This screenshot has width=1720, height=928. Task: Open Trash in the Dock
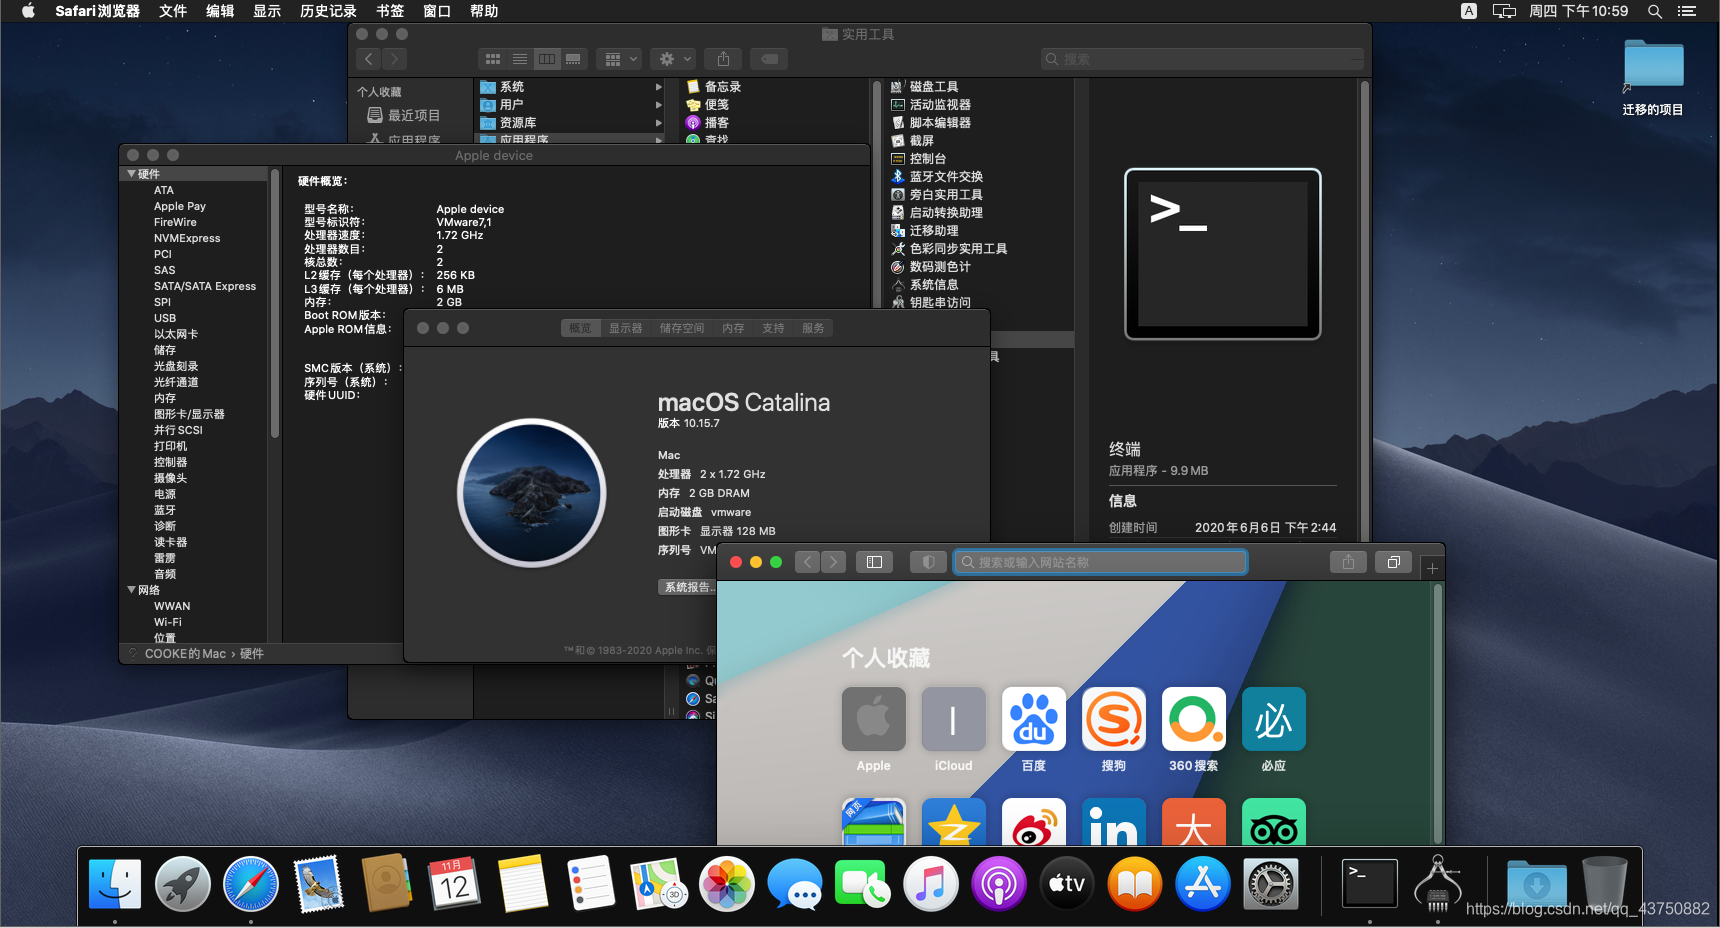click(x=1604, y=884)
